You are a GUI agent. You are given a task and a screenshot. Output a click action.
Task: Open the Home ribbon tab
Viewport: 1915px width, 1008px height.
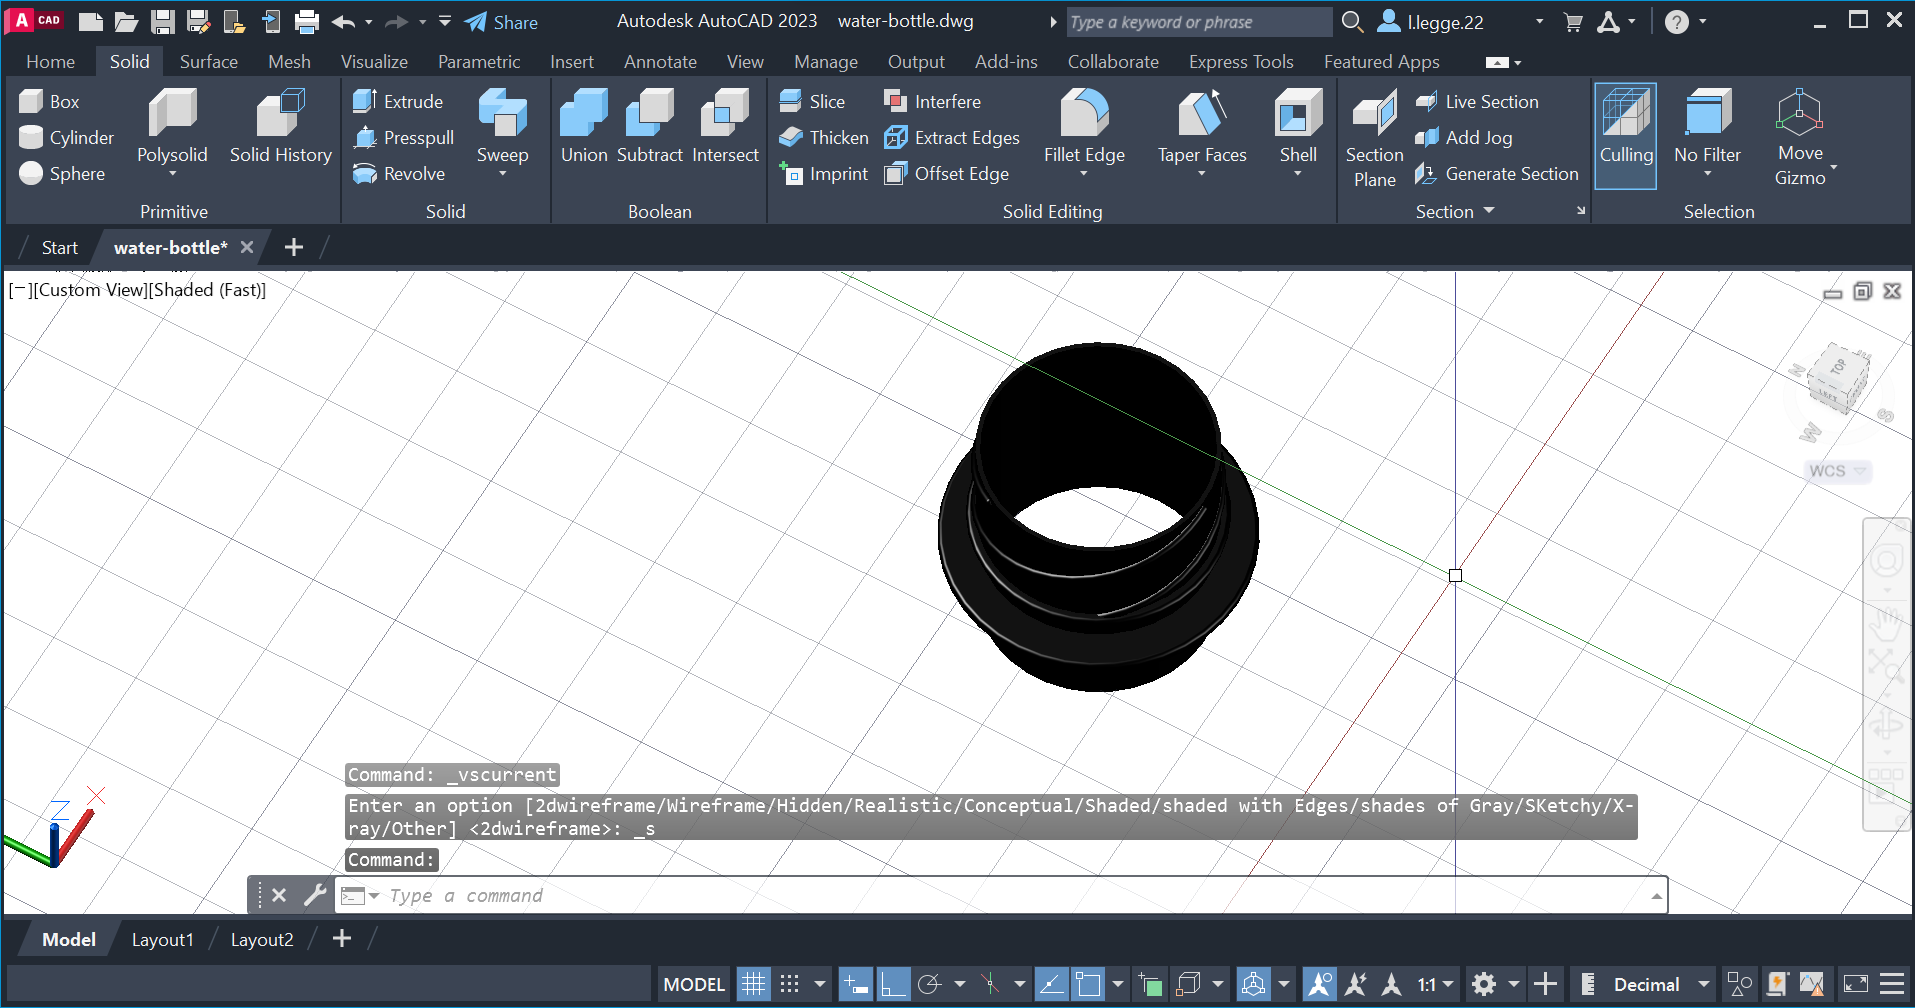coord(50,62)
